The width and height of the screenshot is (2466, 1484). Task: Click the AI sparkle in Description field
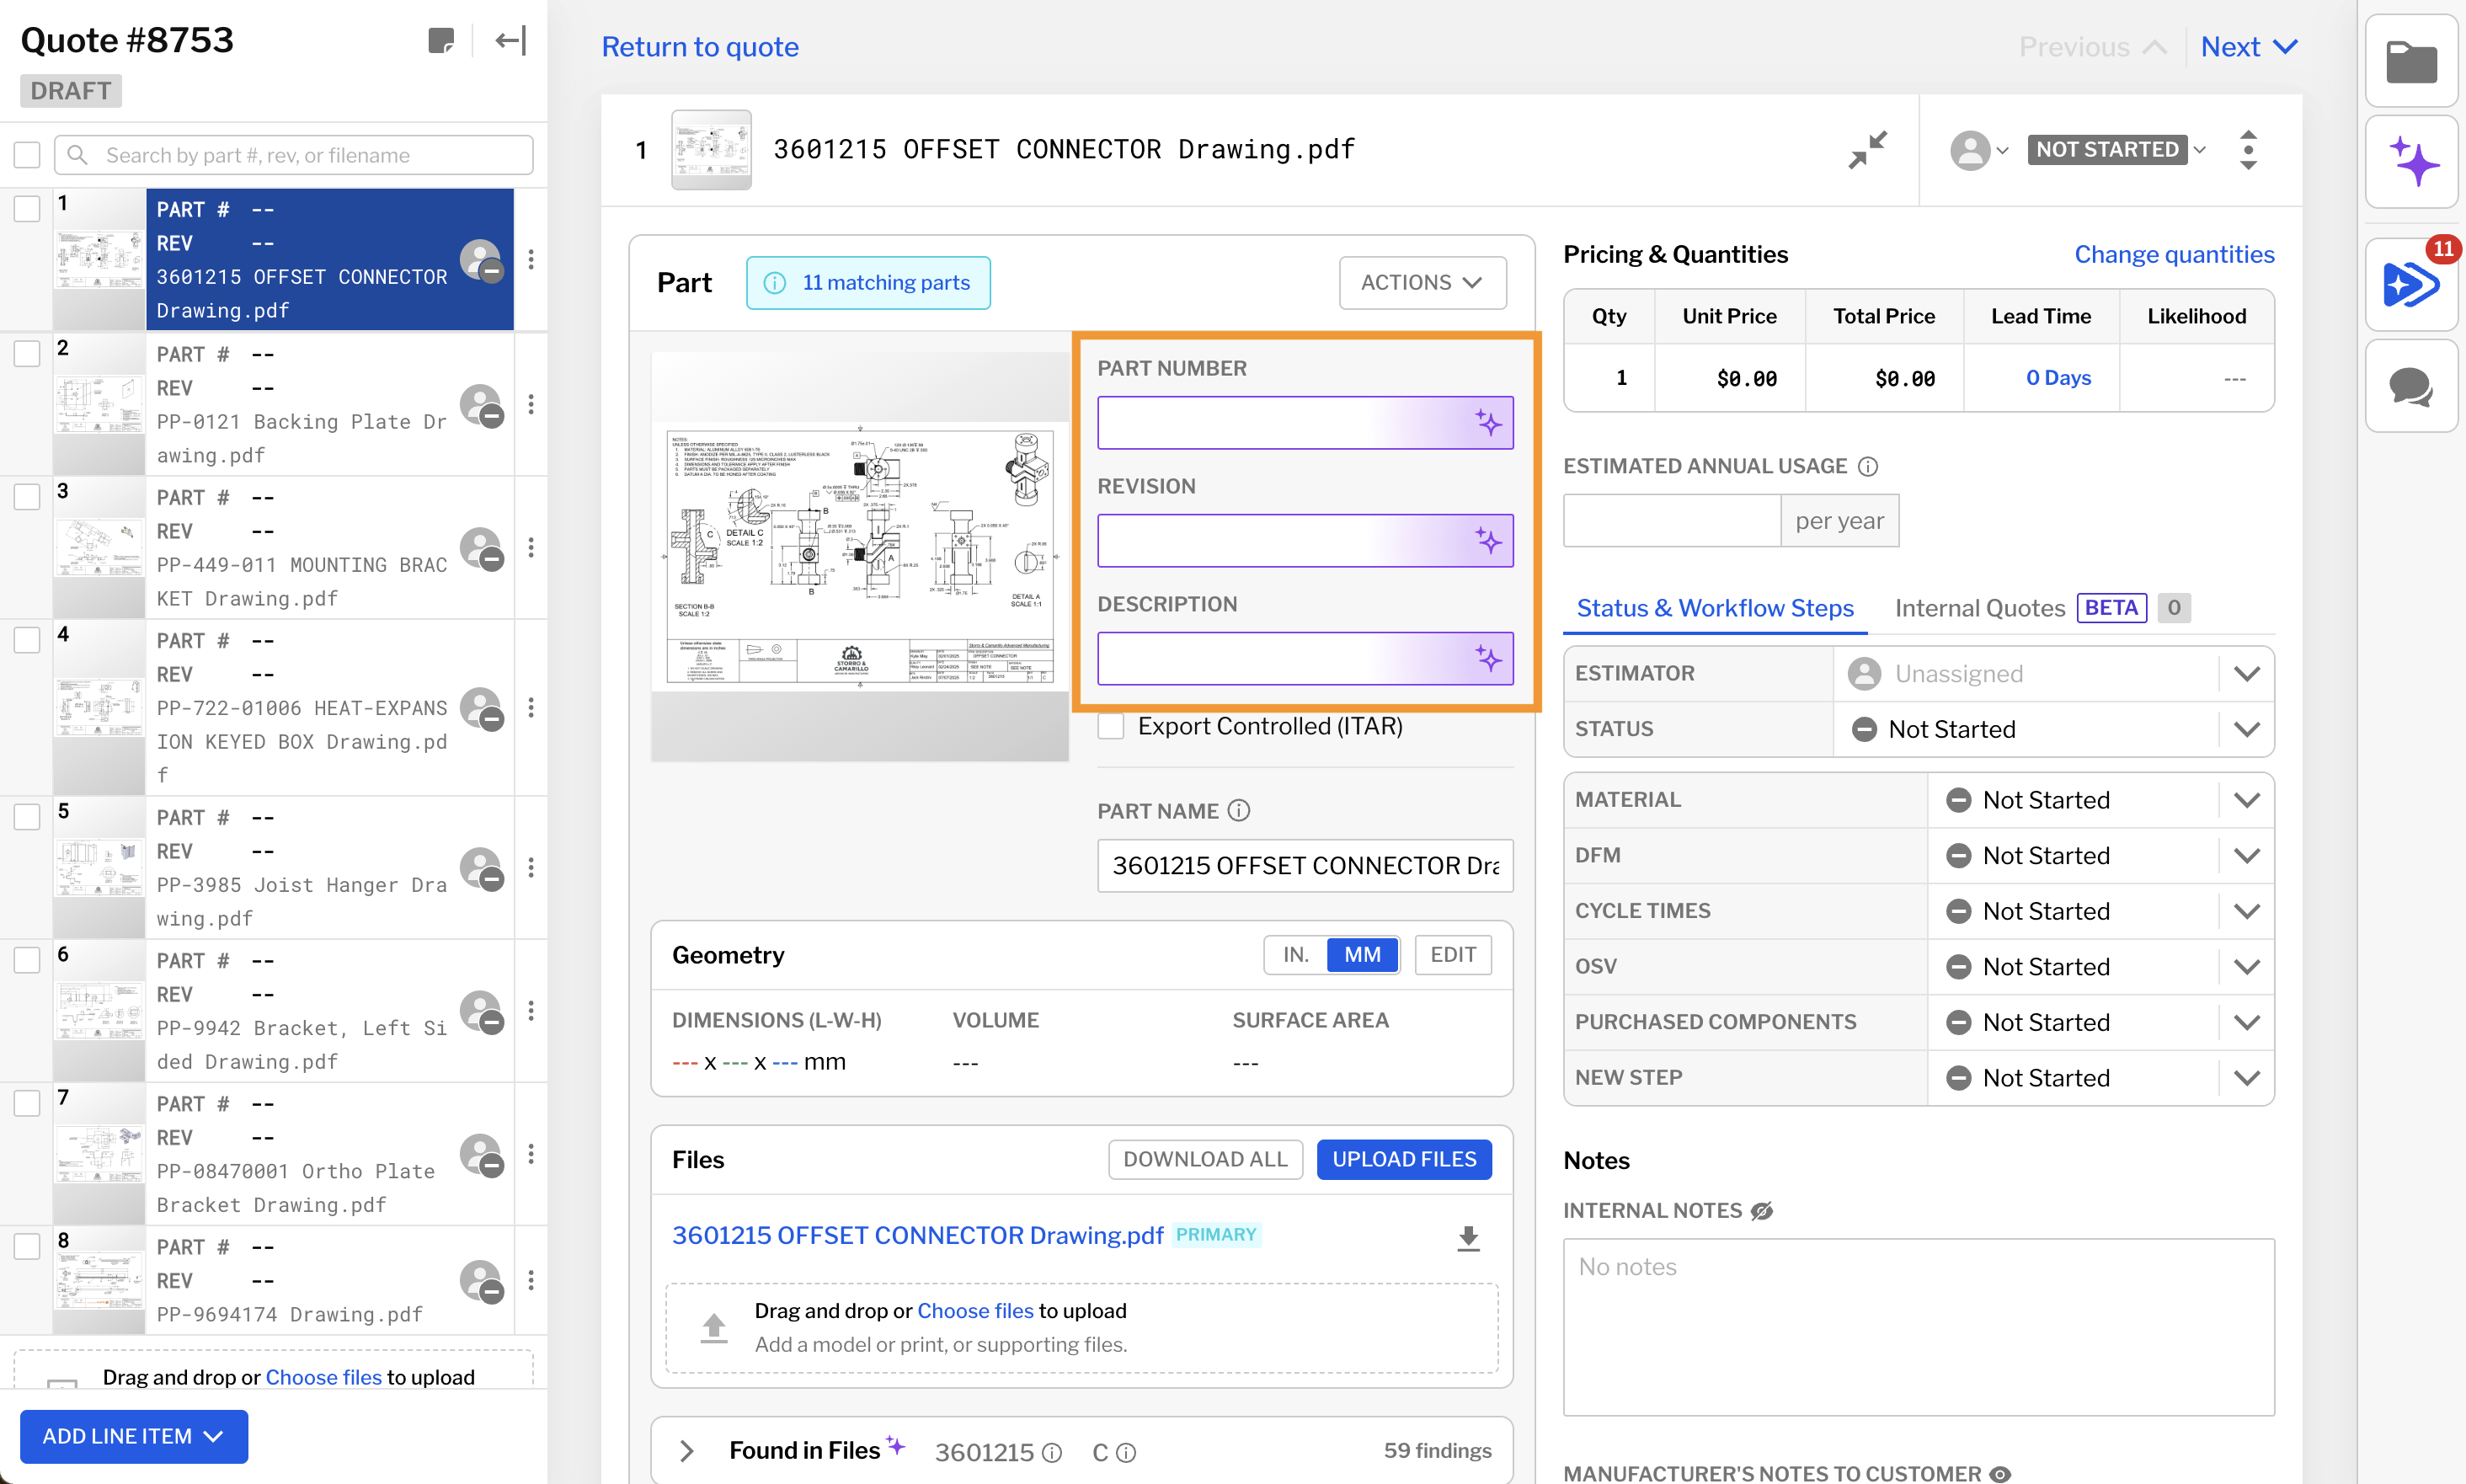(x=1488, y=659)
